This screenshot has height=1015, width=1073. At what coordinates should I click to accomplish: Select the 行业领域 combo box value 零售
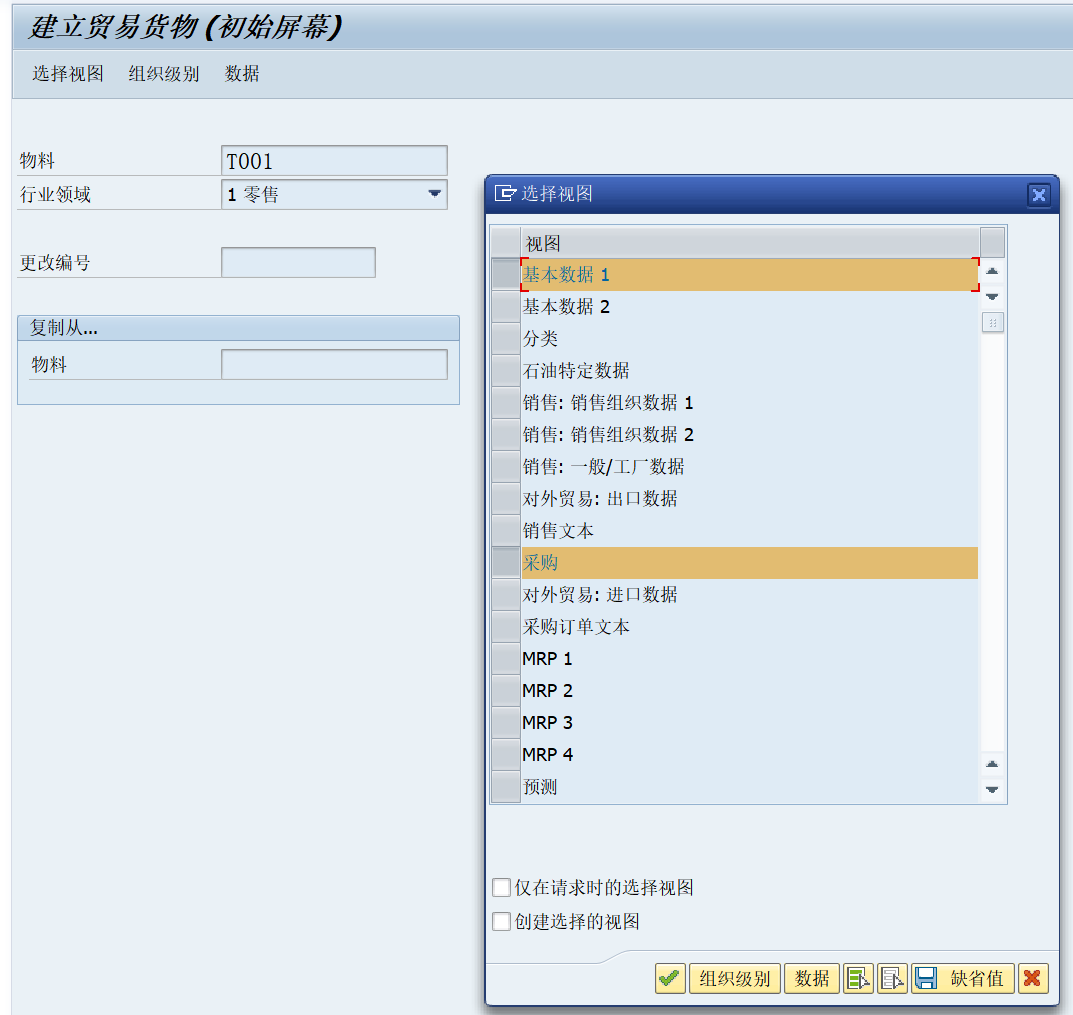[x=334, y=194]
